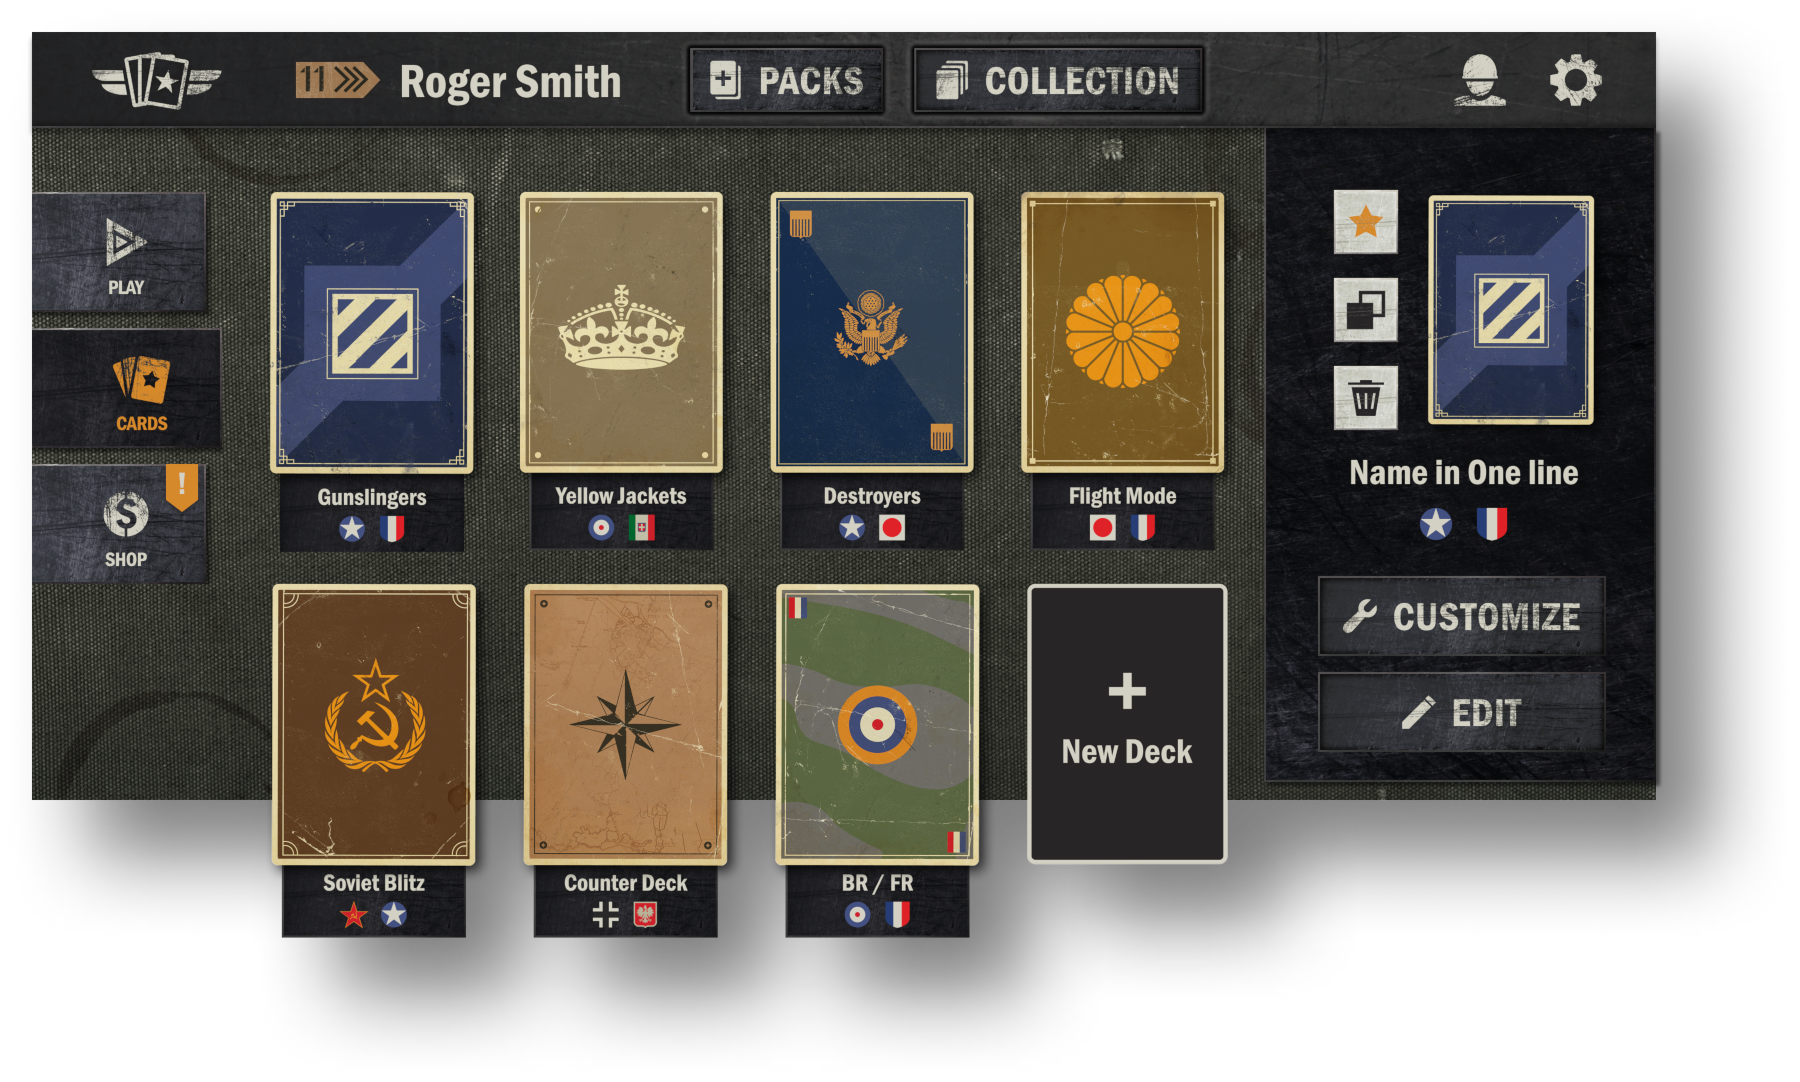Duplicate the selected deck using copy icon
Viewport: 1800px width, 1082px height.
(1365, 310)
